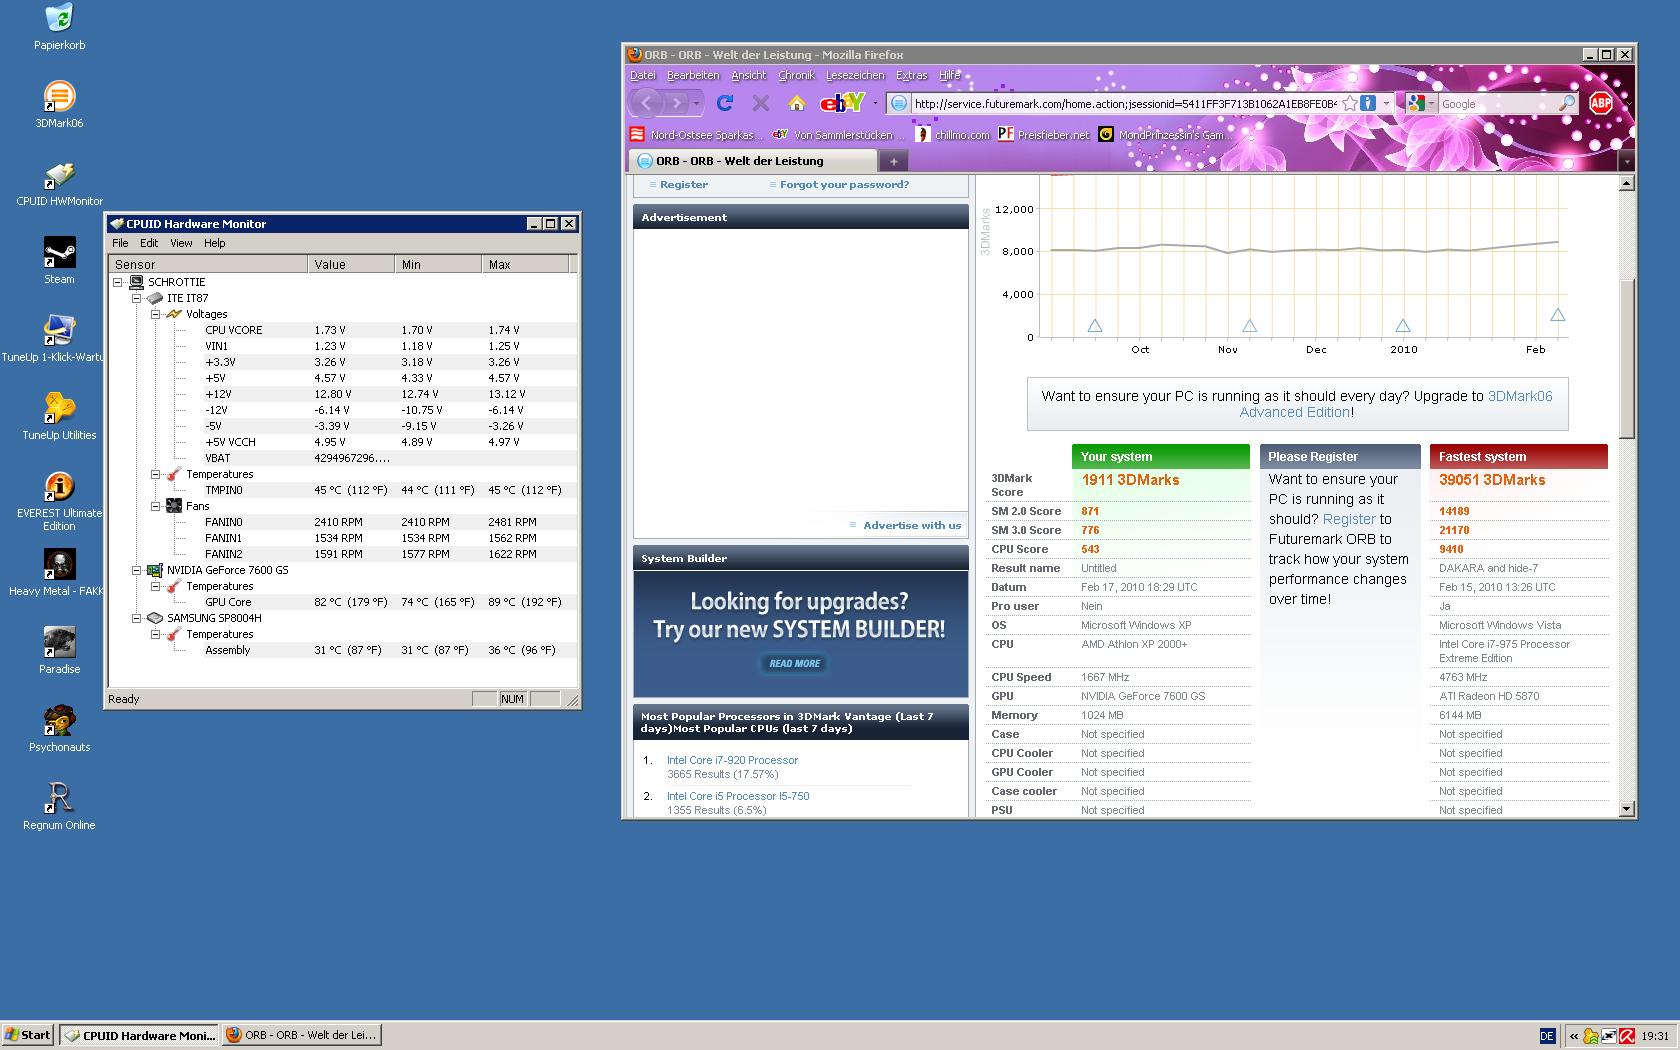
Task: Collapse the ITE IT87 tree node
Action: click(137, 298)
